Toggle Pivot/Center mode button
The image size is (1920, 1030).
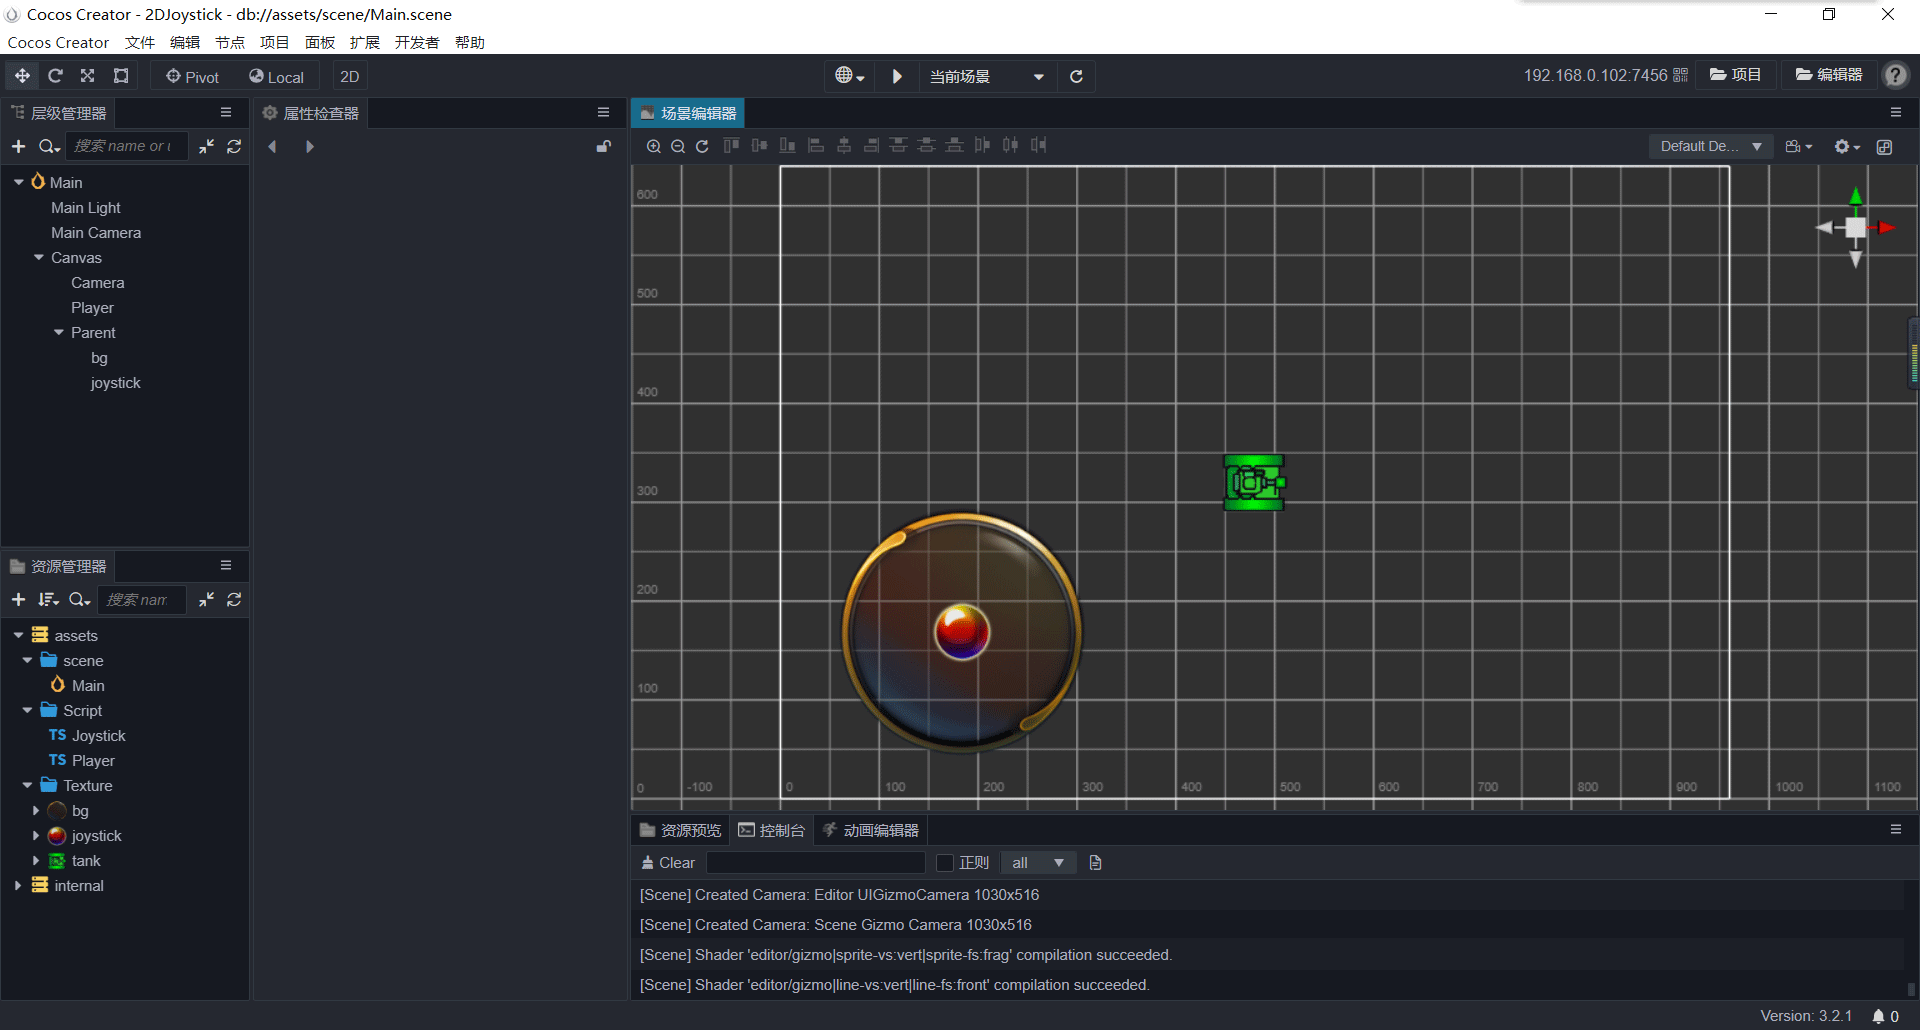[192, 76]
